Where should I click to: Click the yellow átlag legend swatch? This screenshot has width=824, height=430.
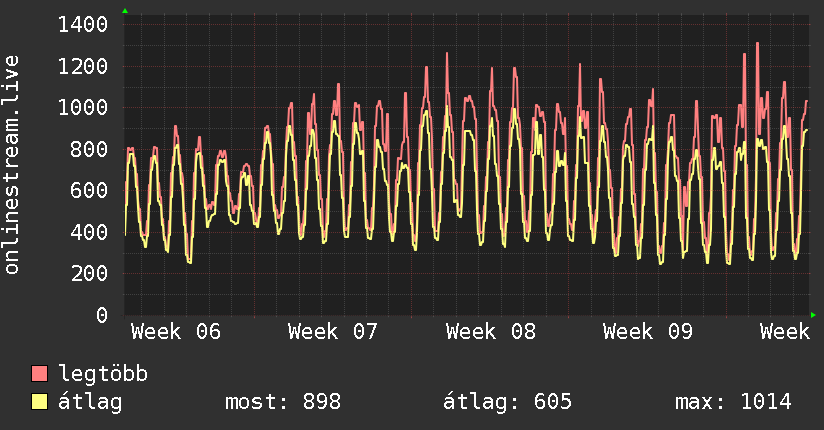click(39, 402)
